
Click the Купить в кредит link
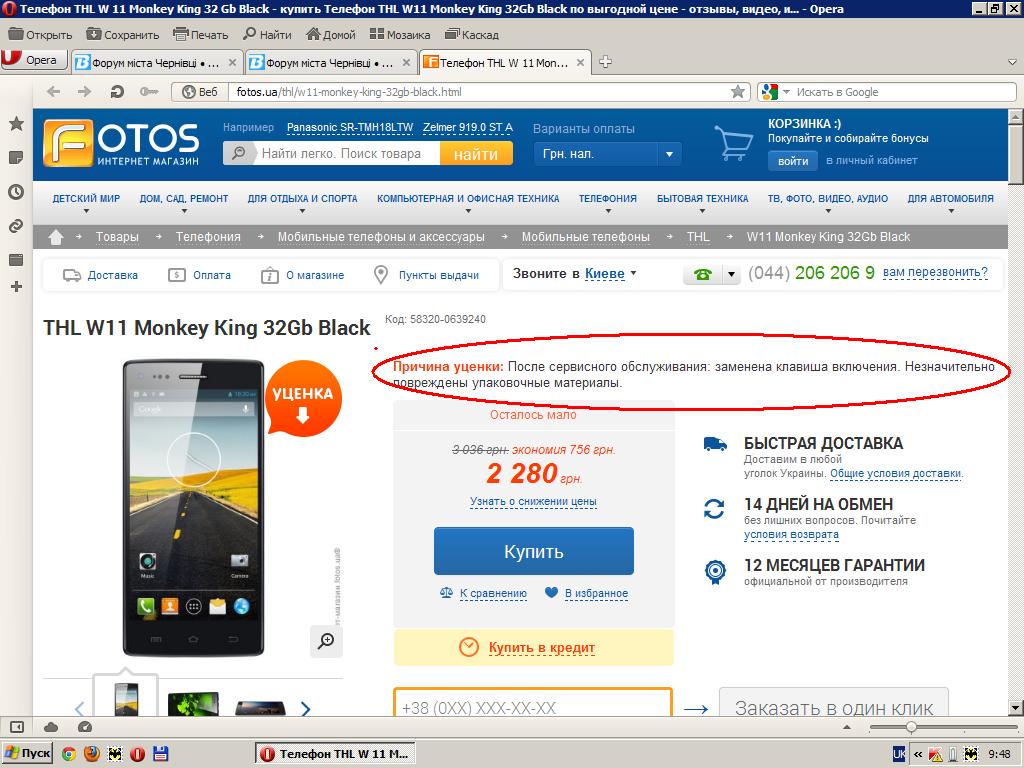541,647
